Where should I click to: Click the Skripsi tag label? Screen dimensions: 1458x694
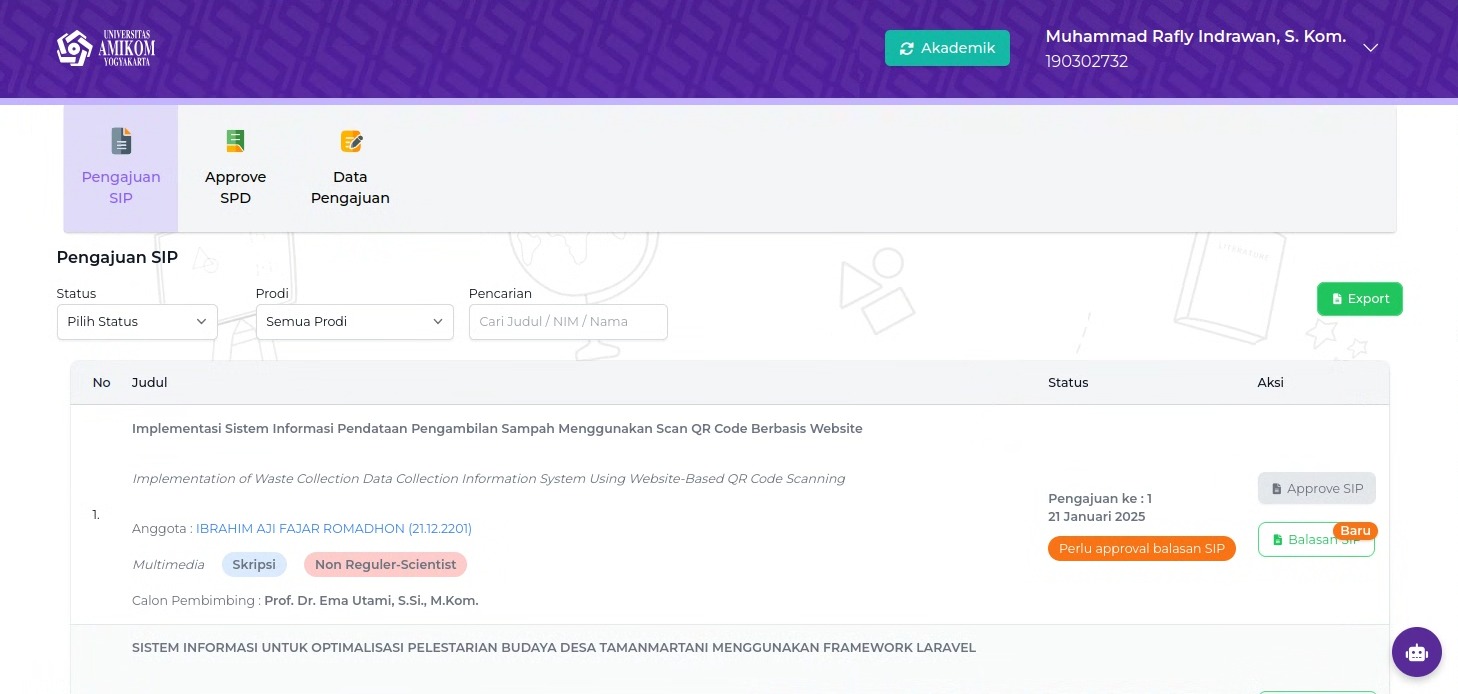tap(254, 565)
